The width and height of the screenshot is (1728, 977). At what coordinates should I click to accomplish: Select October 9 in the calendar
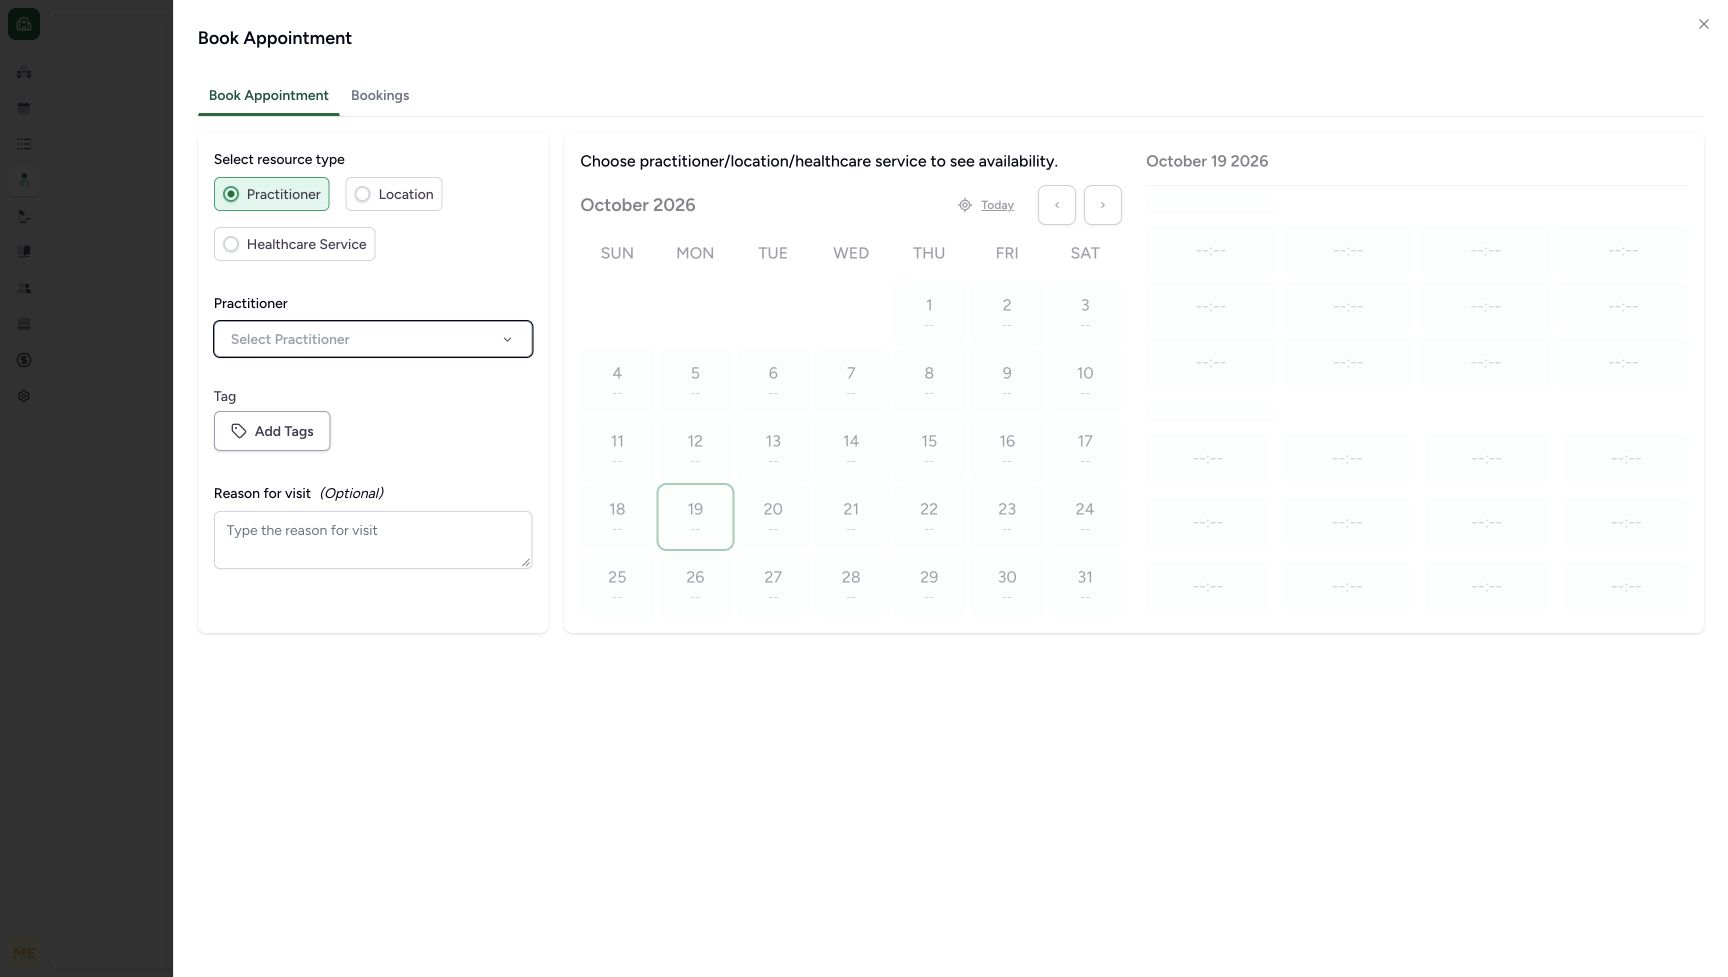tap(1007, 381)
